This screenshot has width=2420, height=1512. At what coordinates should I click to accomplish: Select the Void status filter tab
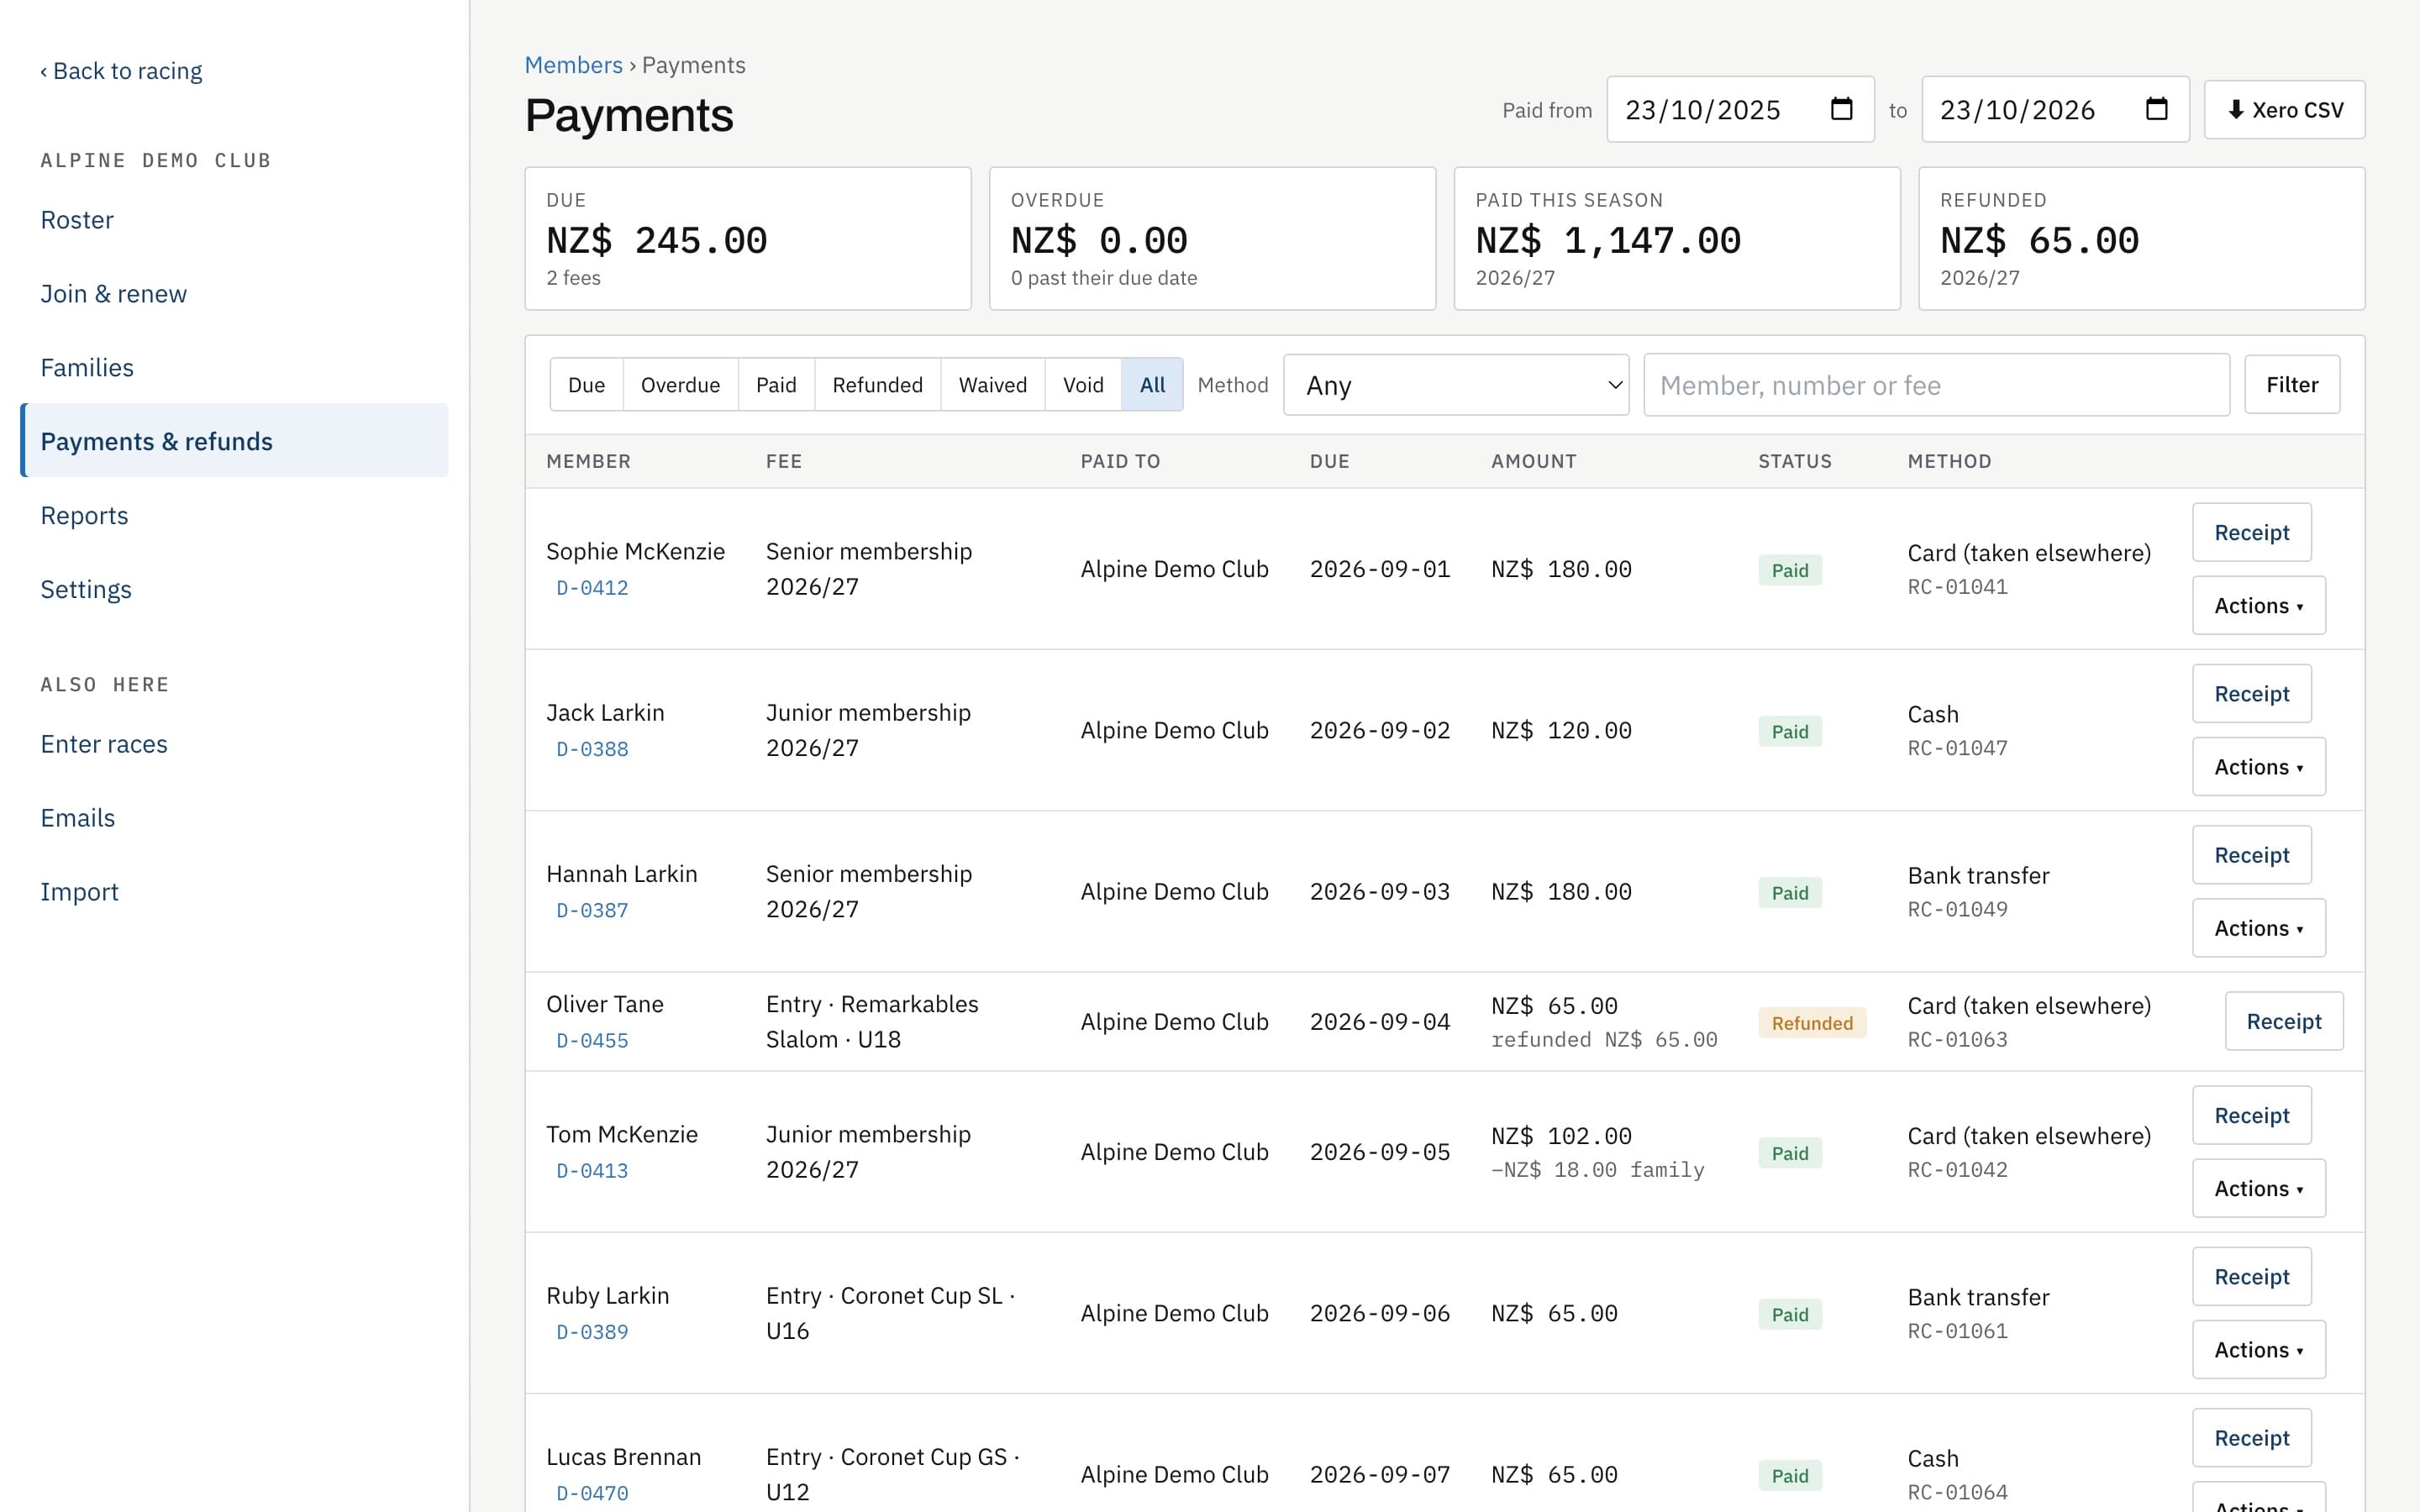pos(1083,385)
